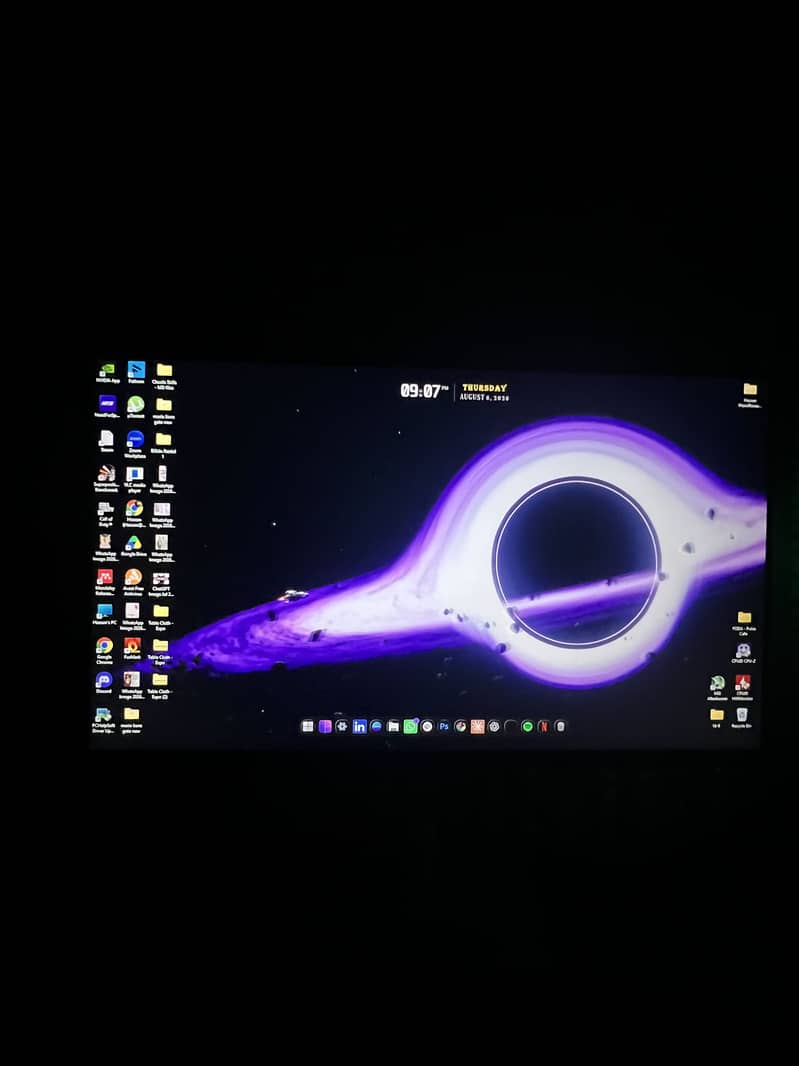Image resolution: width=799 pixels, height=1066 pixels.
Task: Open the Hassan's PC desktop icon
Action: click(105, 615)
